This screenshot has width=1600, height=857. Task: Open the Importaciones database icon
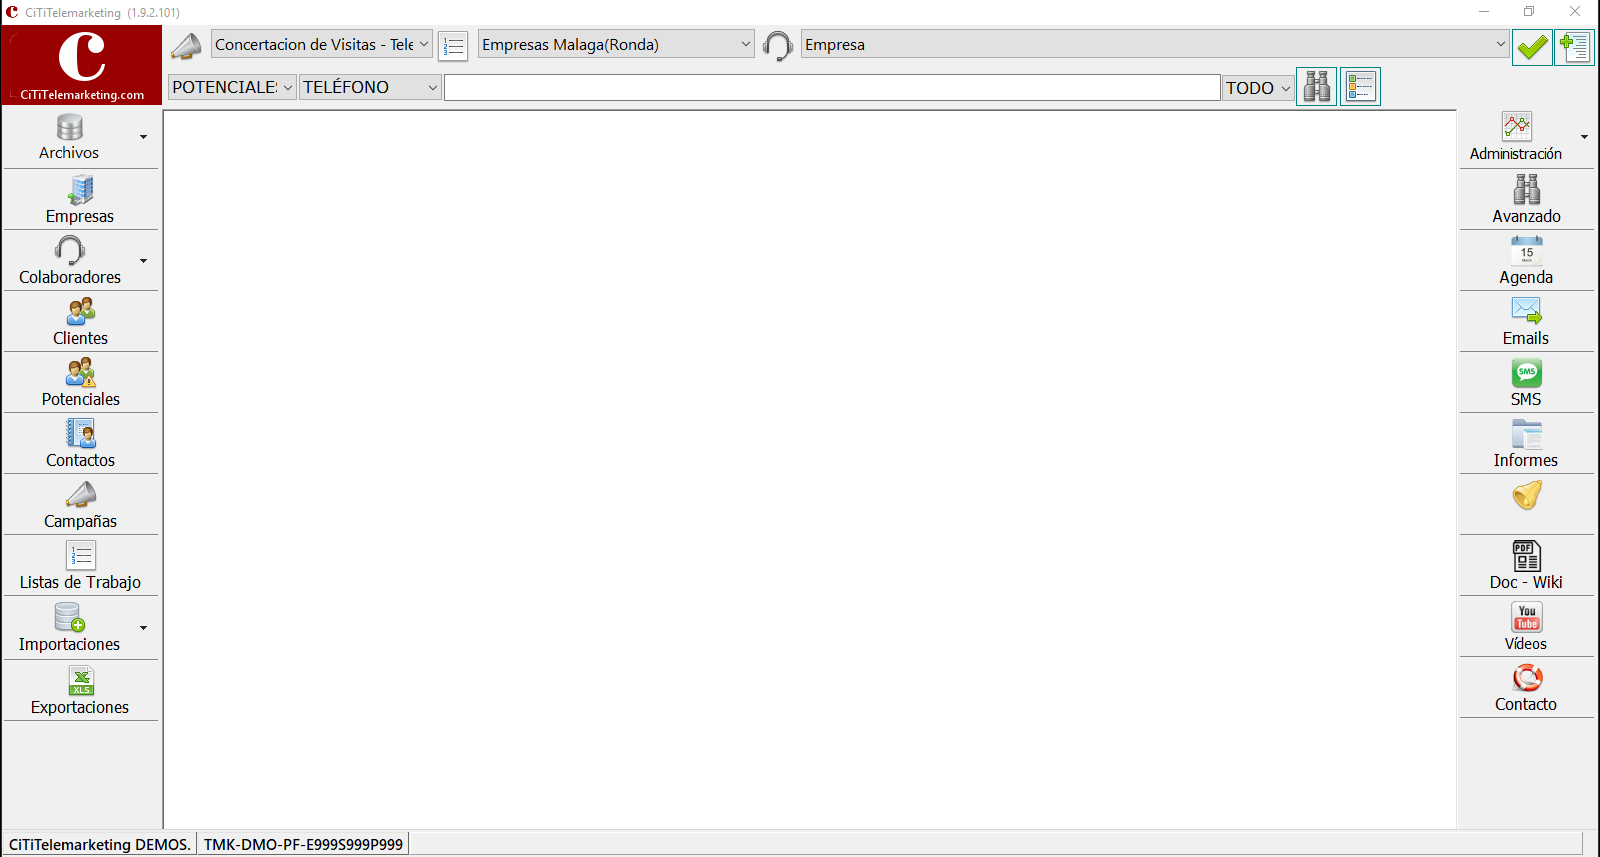click(x=70, y=617)
